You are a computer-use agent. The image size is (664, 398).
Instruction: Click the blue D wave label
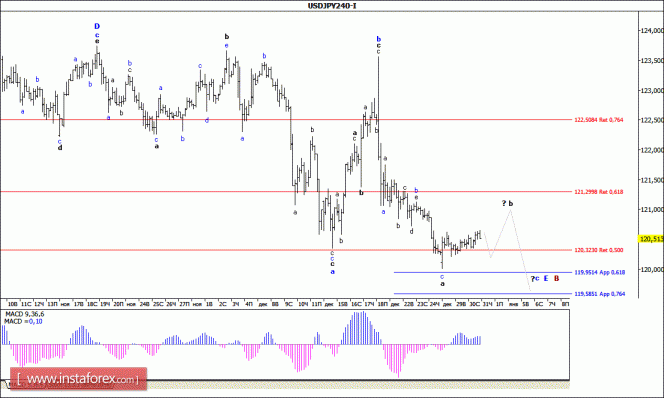pos(97,27)
